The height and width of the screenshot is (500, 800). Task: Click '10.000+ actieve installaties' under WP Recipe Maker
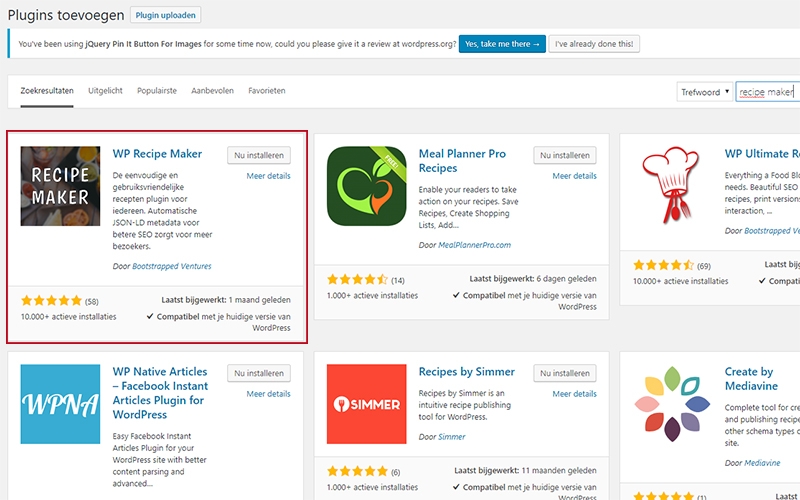click(x=68, y=317)
